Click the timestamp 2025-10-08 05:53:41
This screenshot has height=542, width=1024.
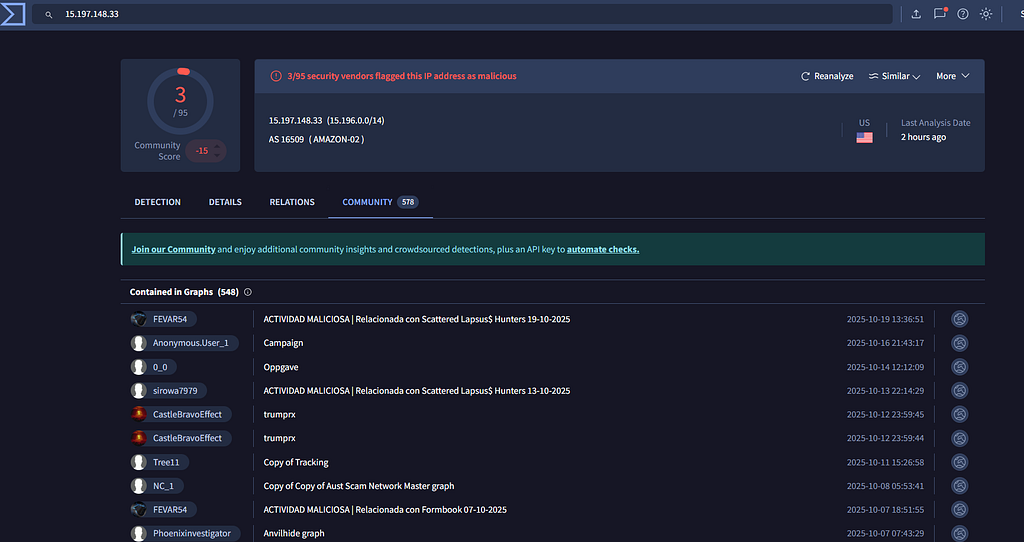pyautogui.click(x=885, y=486)
